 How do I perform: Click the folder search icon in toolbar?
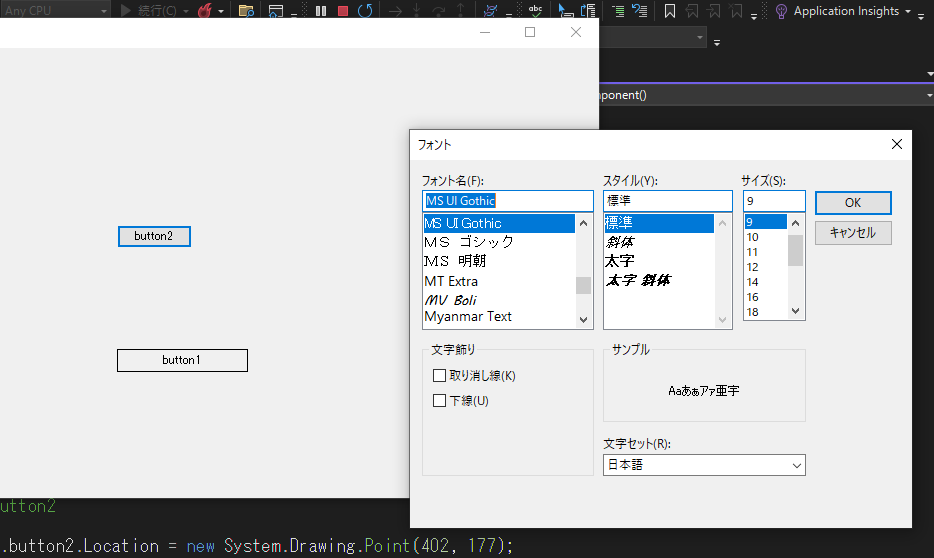click(246, 11)
